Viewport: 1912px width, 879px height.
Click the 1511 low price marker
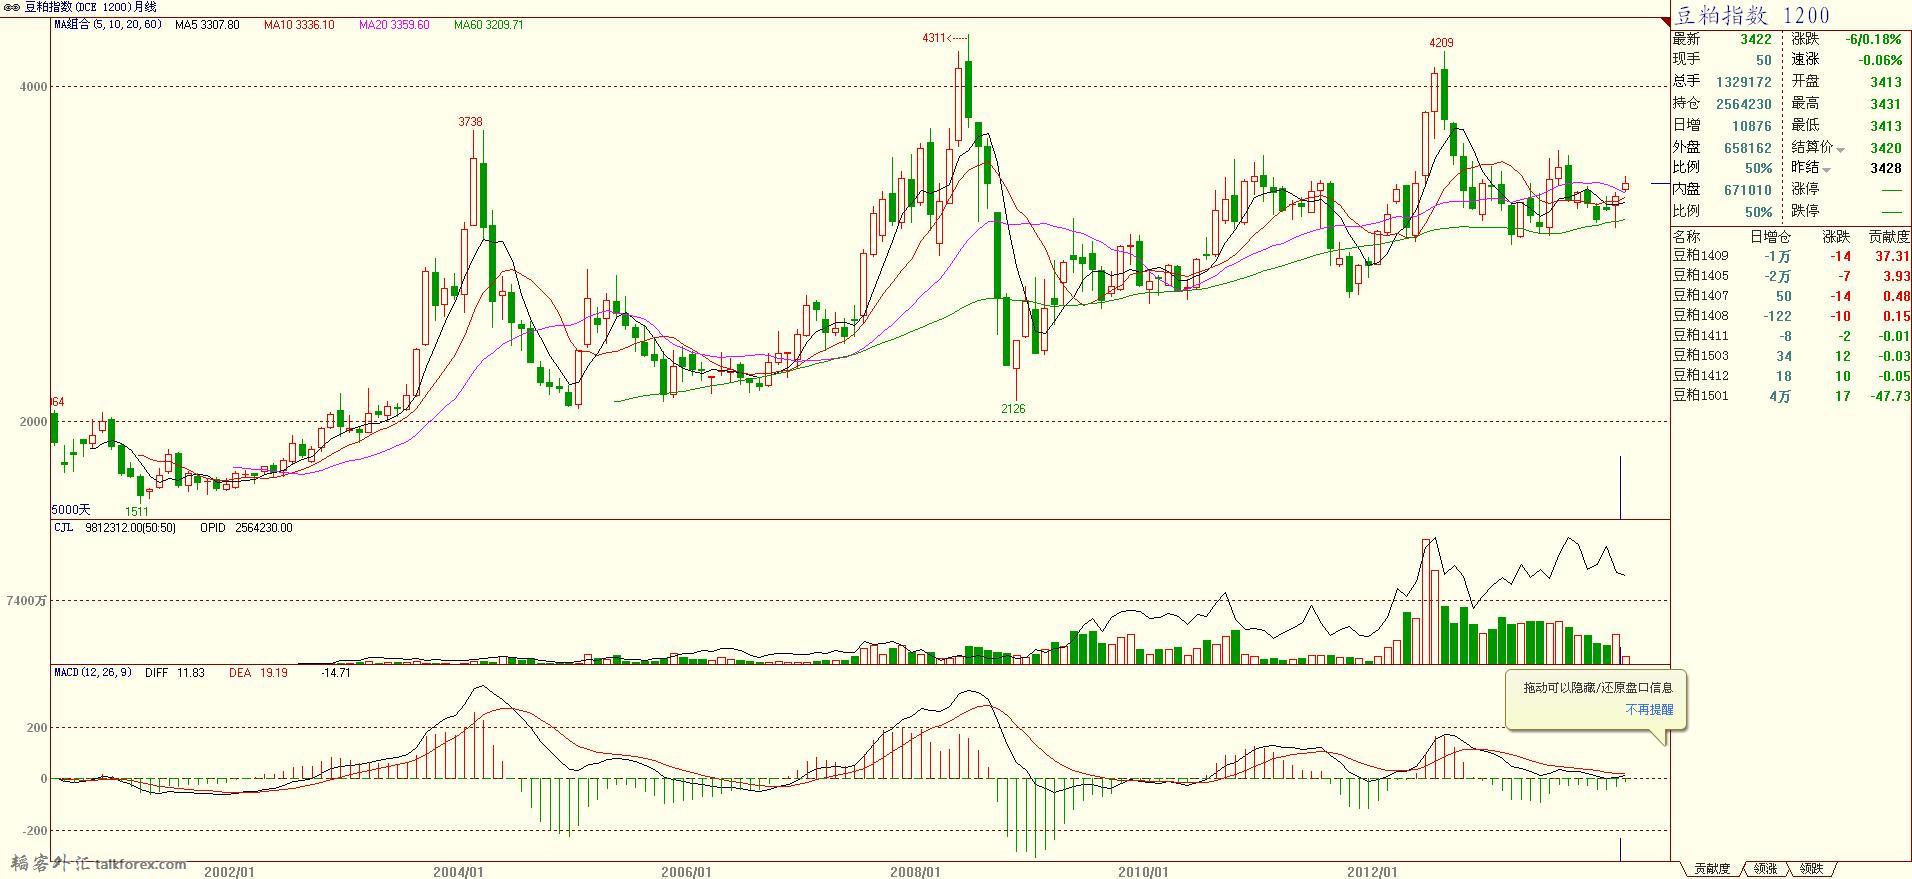tap(137, 512)
